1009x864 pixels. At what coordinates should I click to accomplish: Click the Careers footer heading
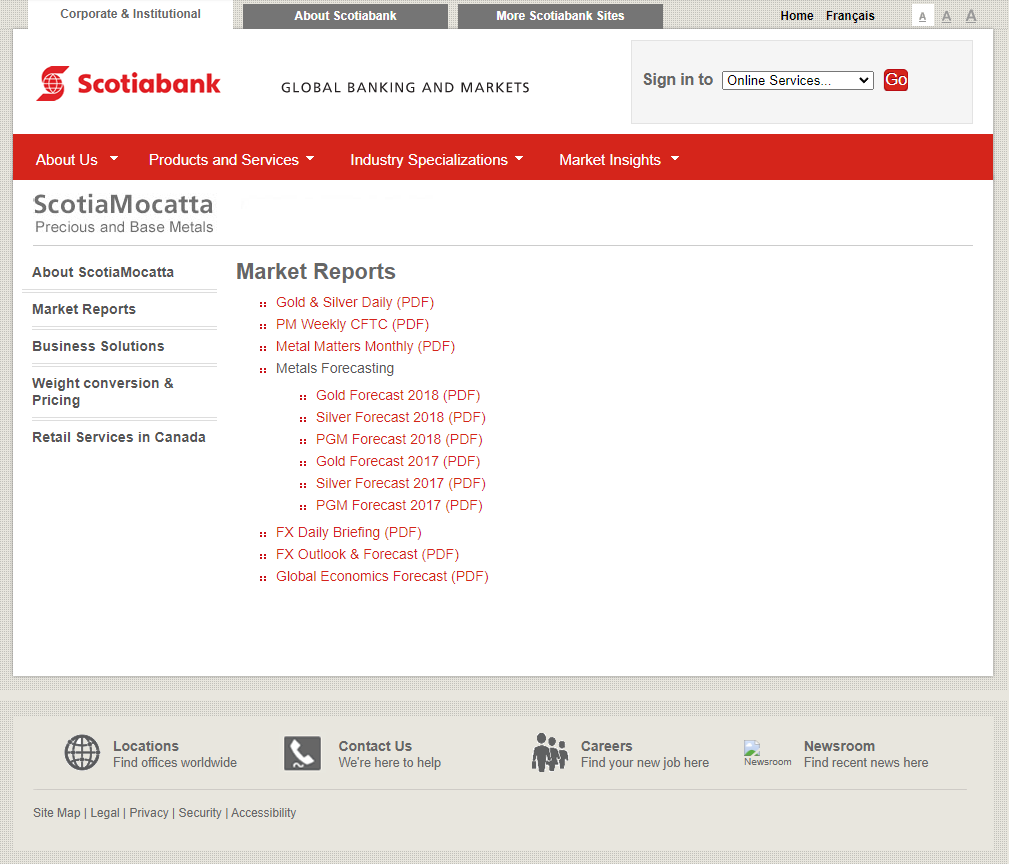(607, 746)
